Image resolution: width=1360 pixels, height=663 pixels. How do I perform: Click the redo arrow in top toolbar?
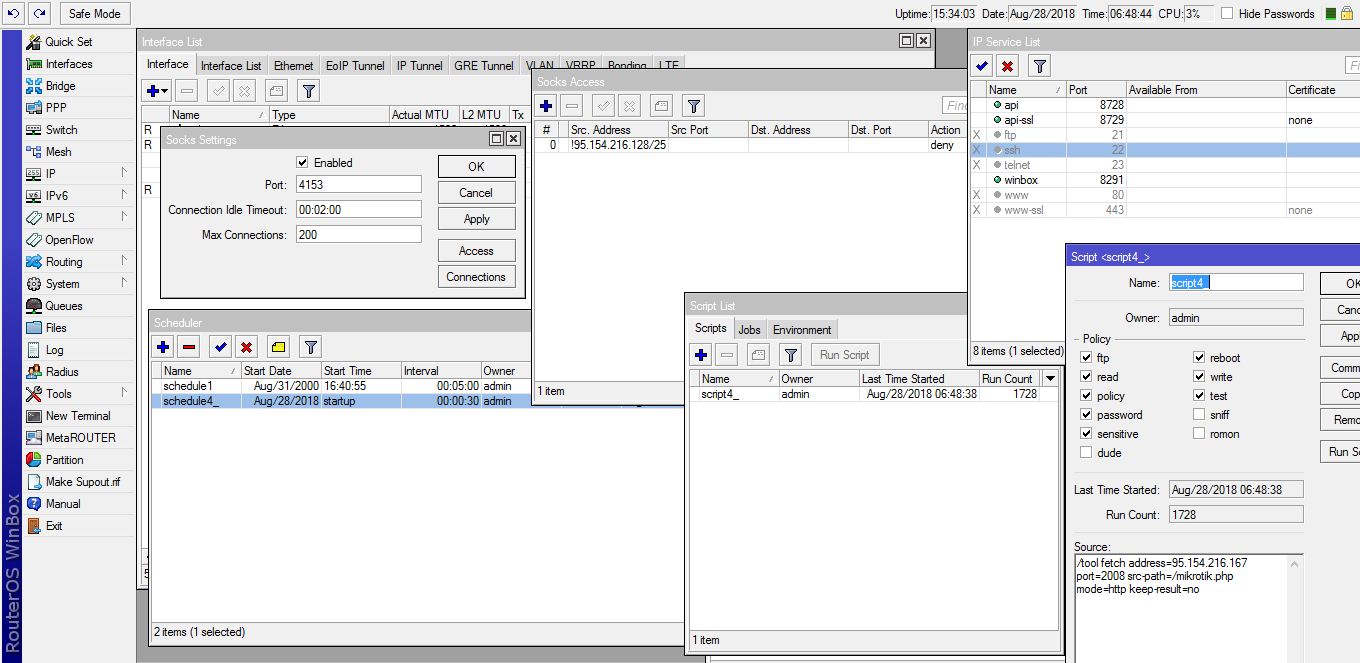click(39, 13)
